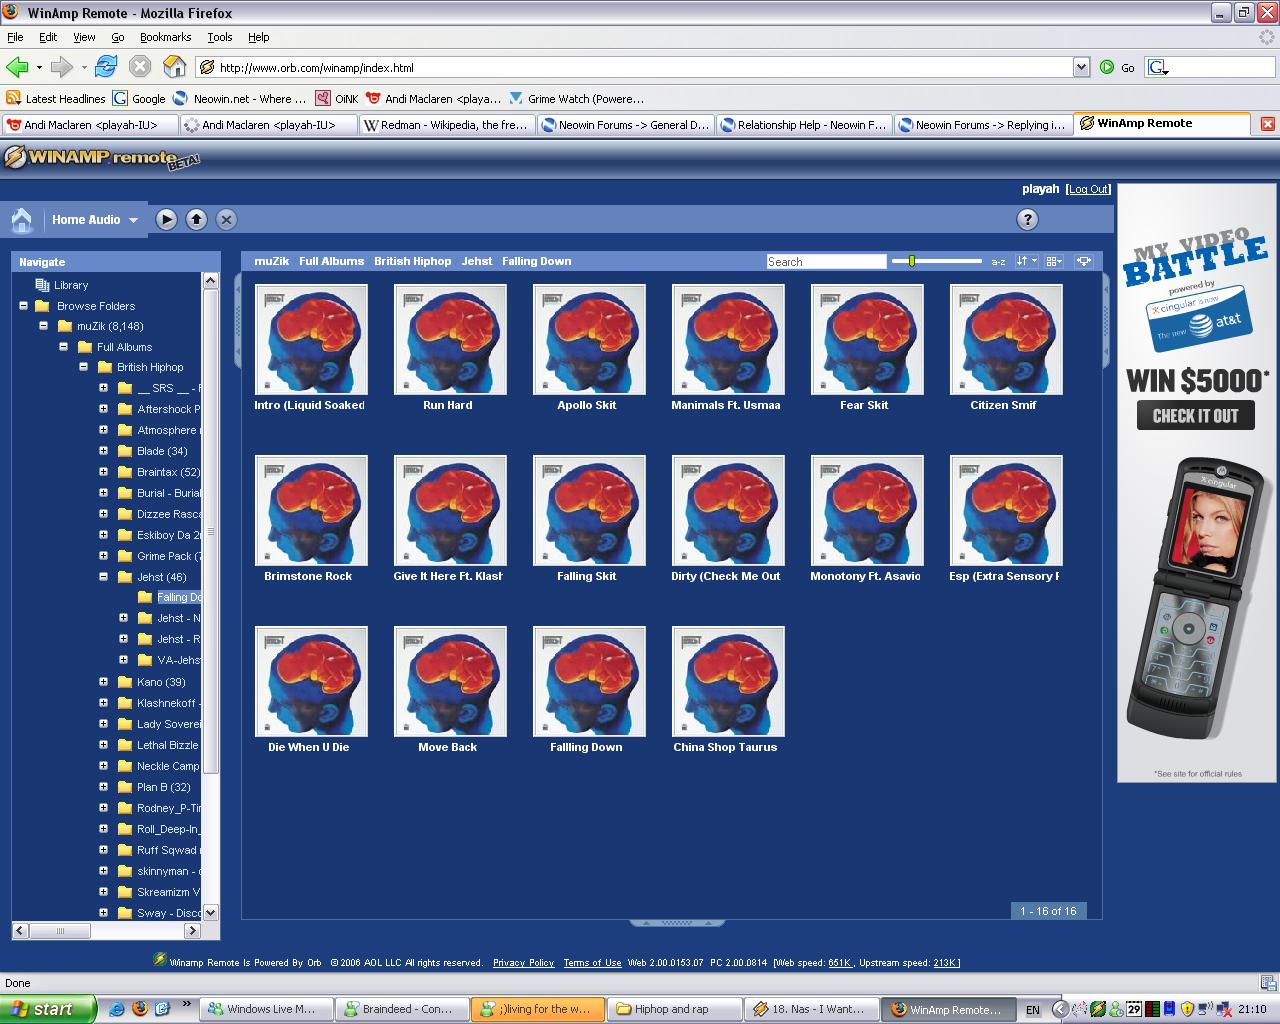Open the Home Audio dropdown arrow
This screenshot has height=1024, width=1280.
pyautogui.click(x=131, y=219)
